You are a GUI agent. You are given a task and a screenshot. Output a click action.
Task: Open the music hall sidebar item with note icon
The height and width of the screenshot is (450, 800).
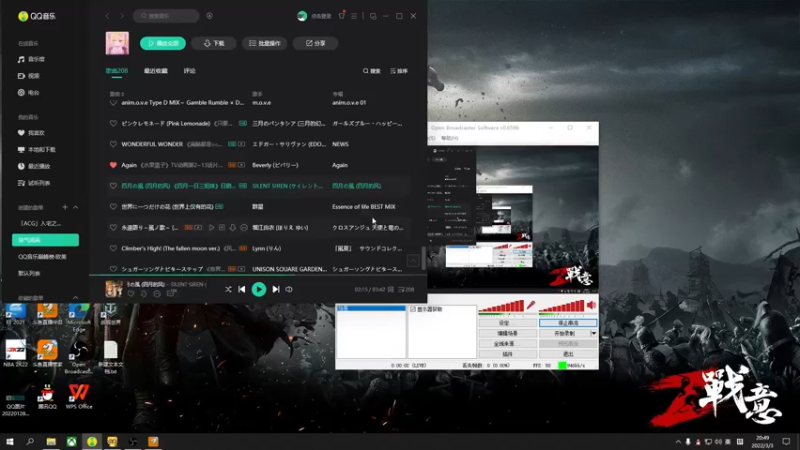tap(31, 59)
